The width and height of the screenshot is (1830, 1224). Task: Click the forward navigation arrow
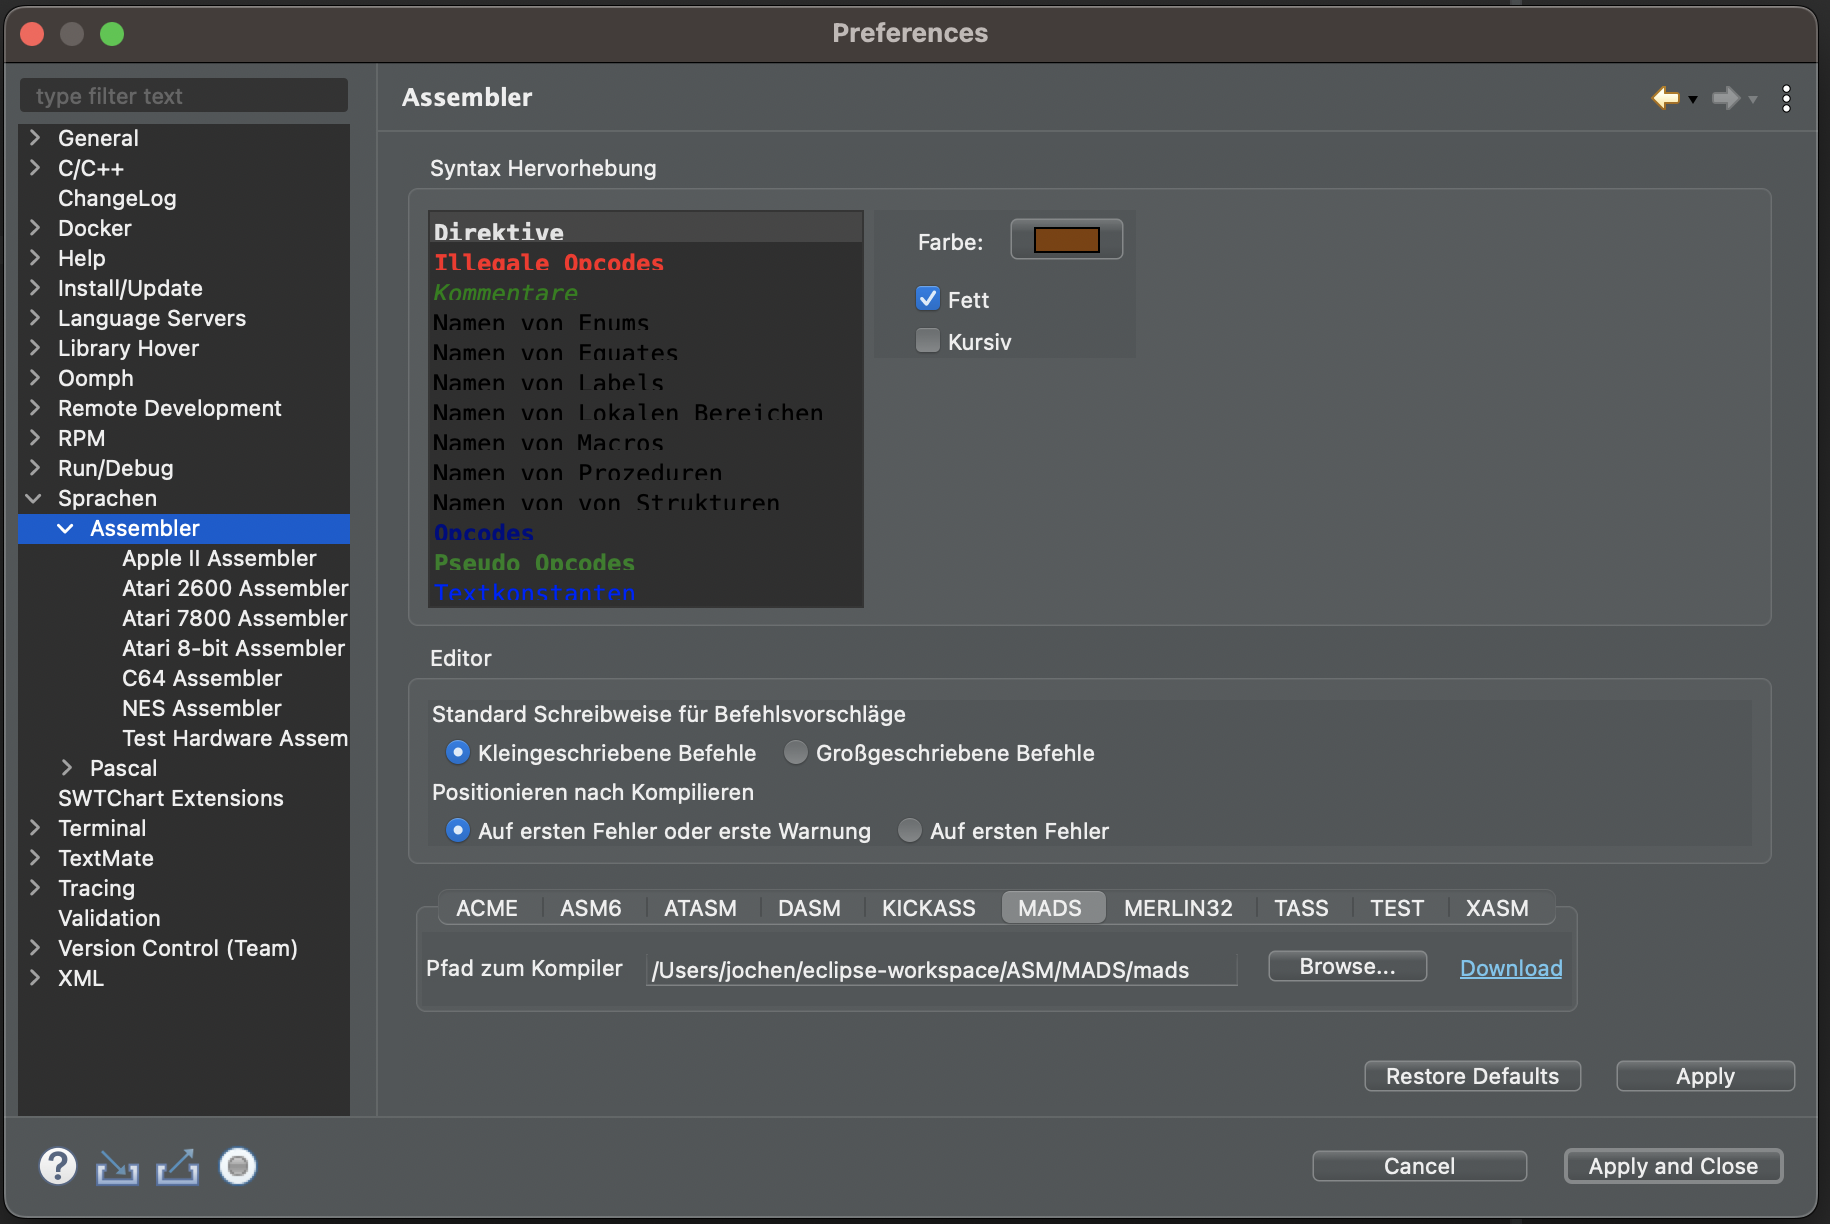1725,98
